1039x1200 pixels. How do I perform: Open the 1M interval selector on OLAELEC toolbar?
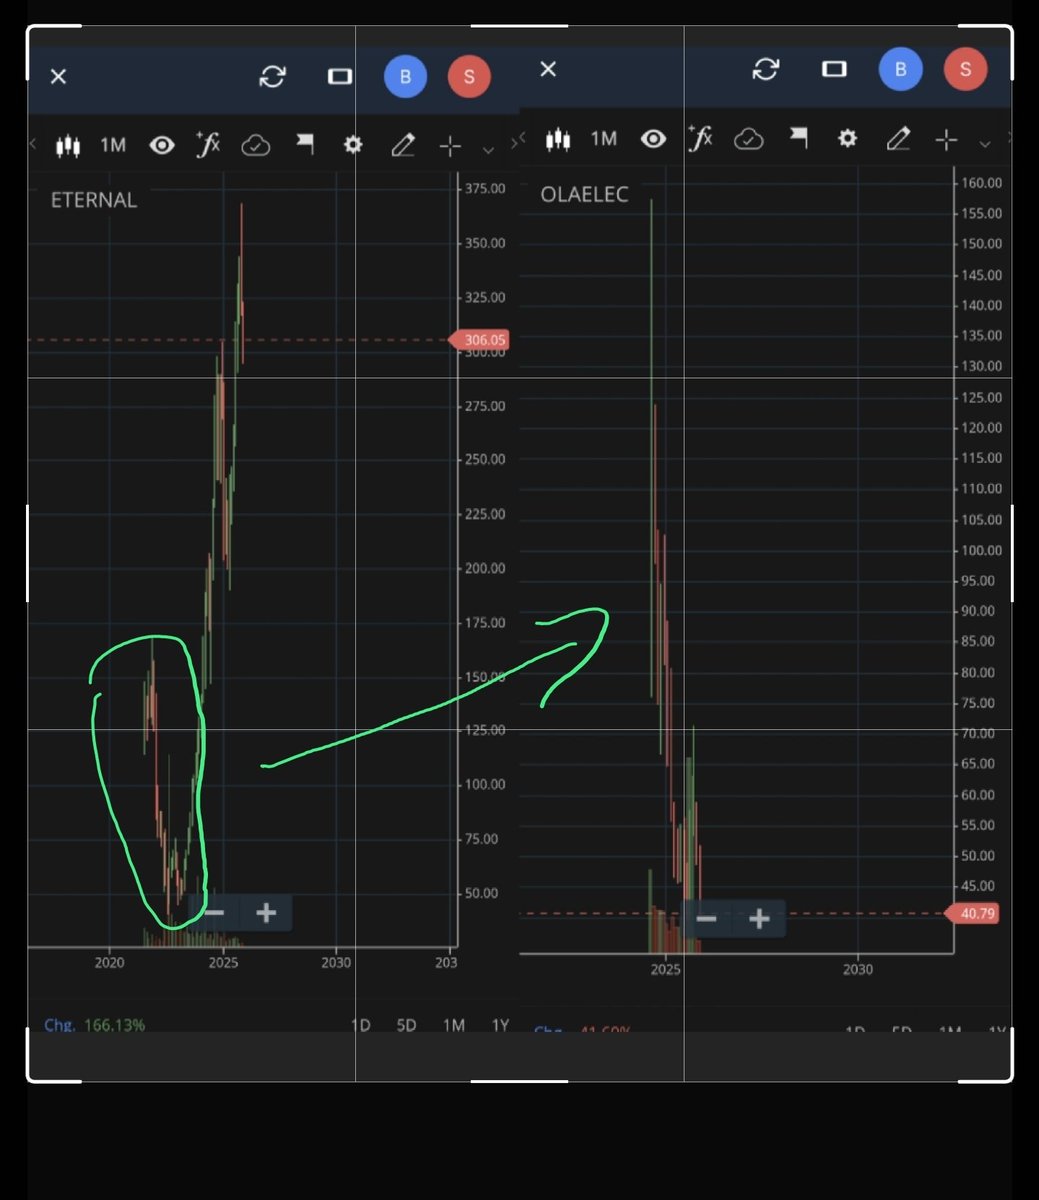click(603, 138)
